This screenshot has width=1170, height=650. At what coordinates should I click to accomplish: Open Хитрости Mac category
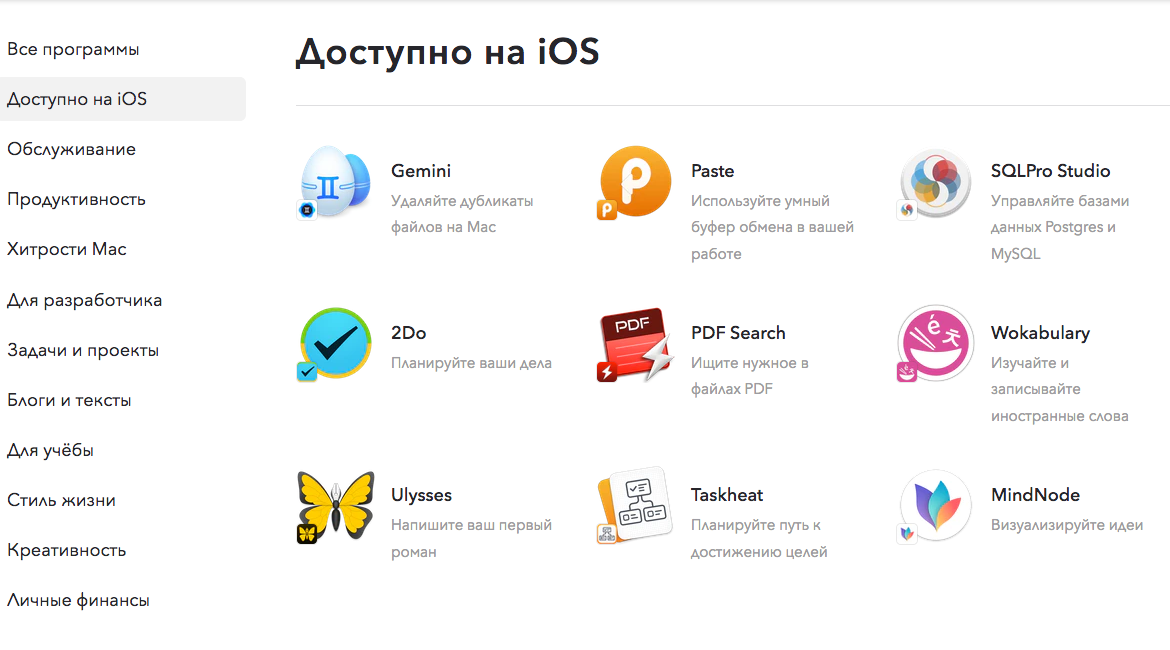67,249
